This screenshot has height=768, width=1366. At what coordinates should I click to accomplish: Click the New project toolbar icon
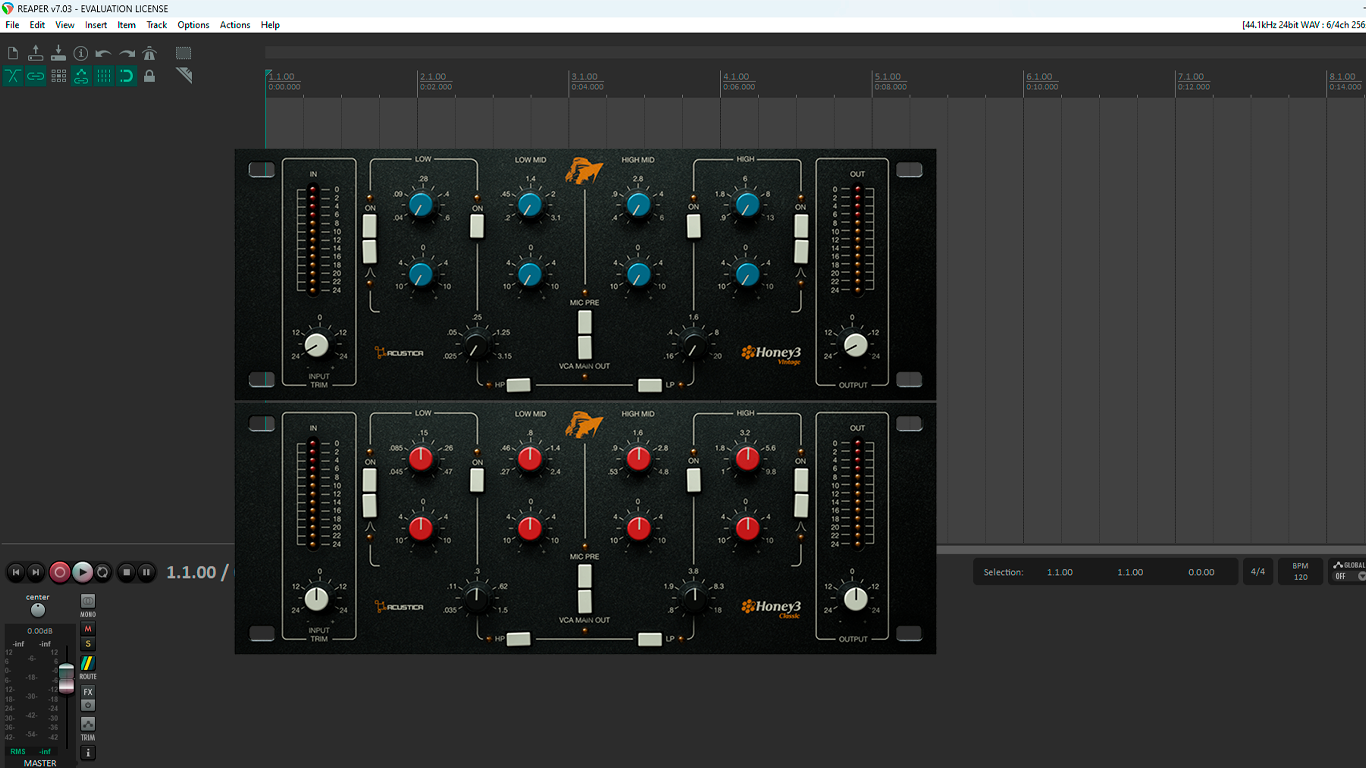pos(13,53)
